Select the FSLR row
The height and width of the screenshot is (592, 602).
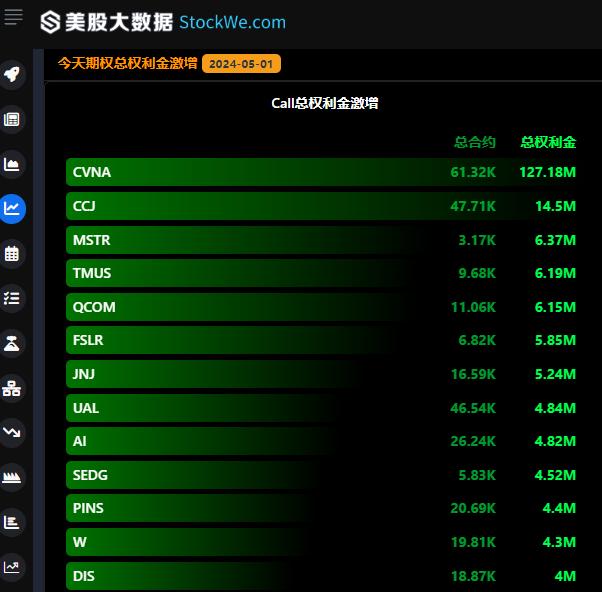coord(321,340)
